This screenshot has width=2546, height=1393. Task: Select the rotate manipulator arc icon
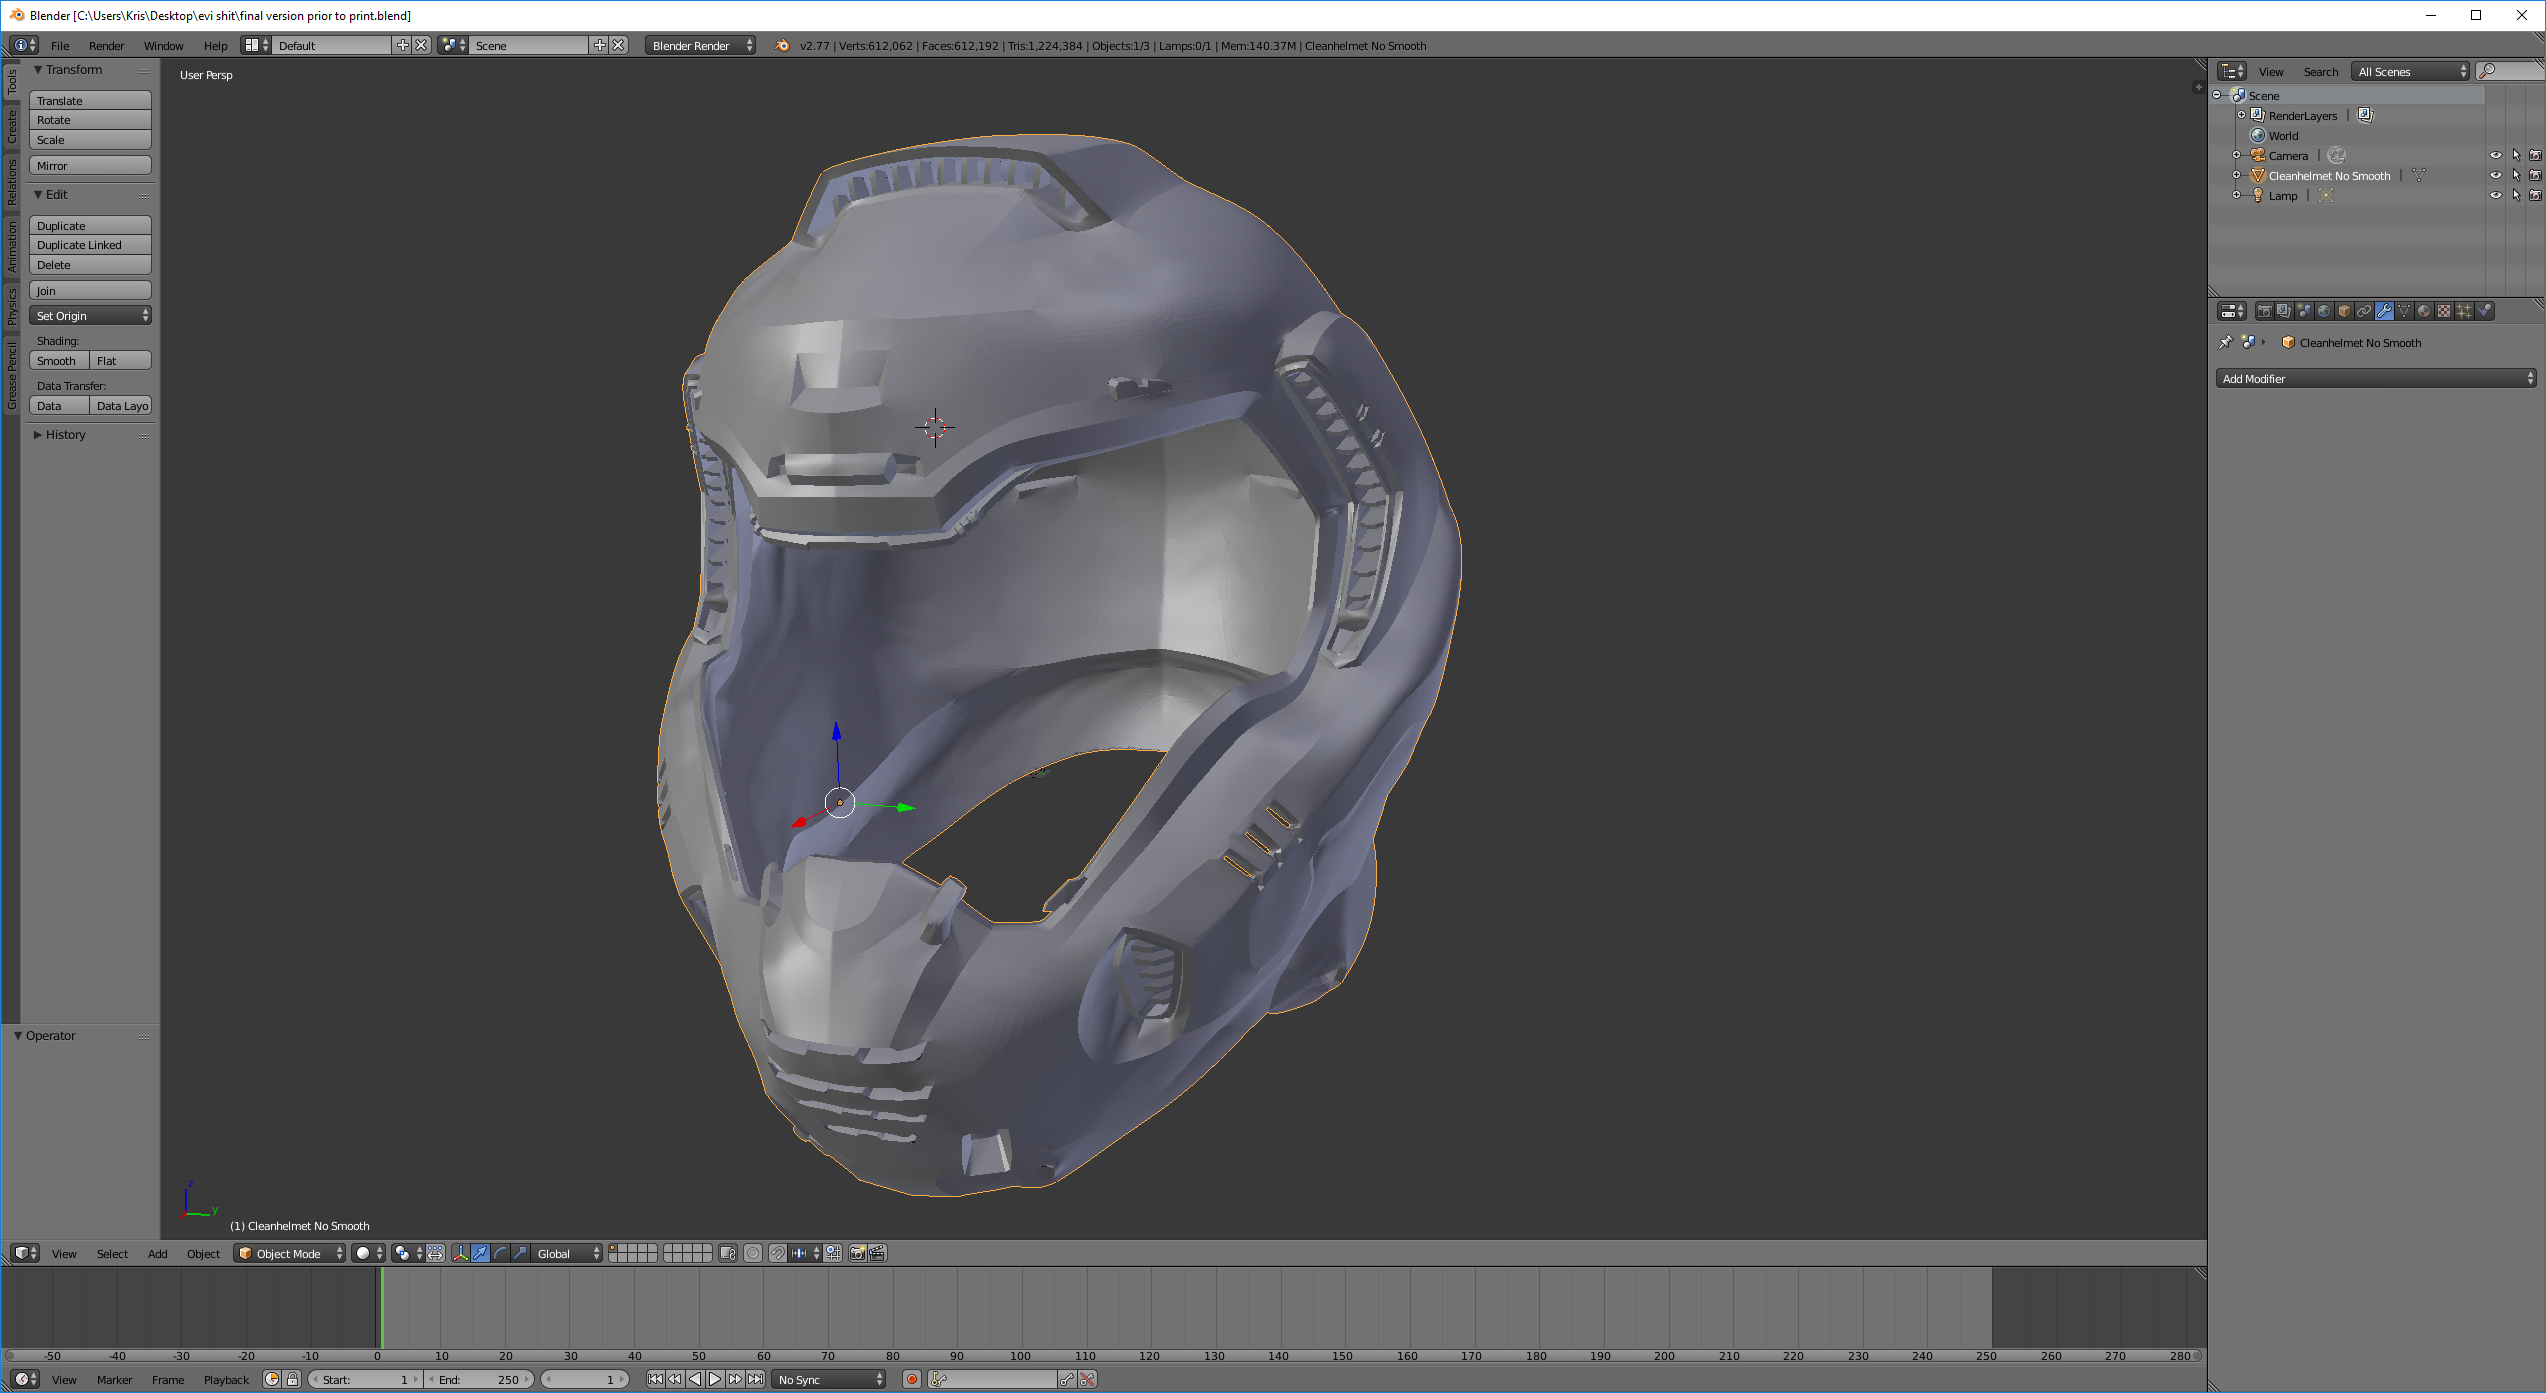[x=500, y=1253]
